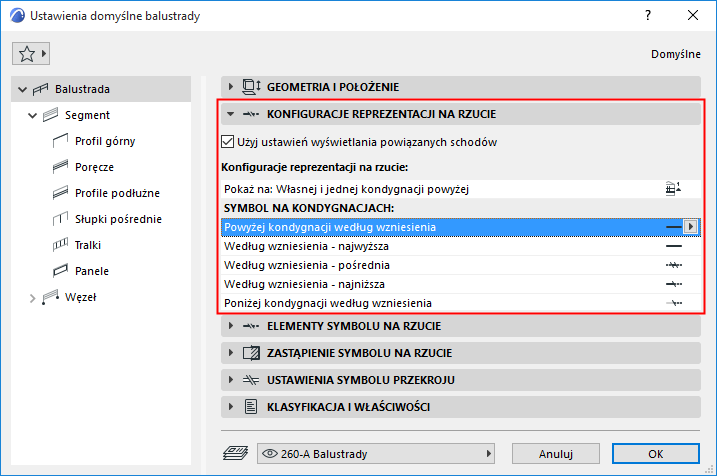Click the layer icon beside layer selector

pyautogui.click(x=235, y=453)
